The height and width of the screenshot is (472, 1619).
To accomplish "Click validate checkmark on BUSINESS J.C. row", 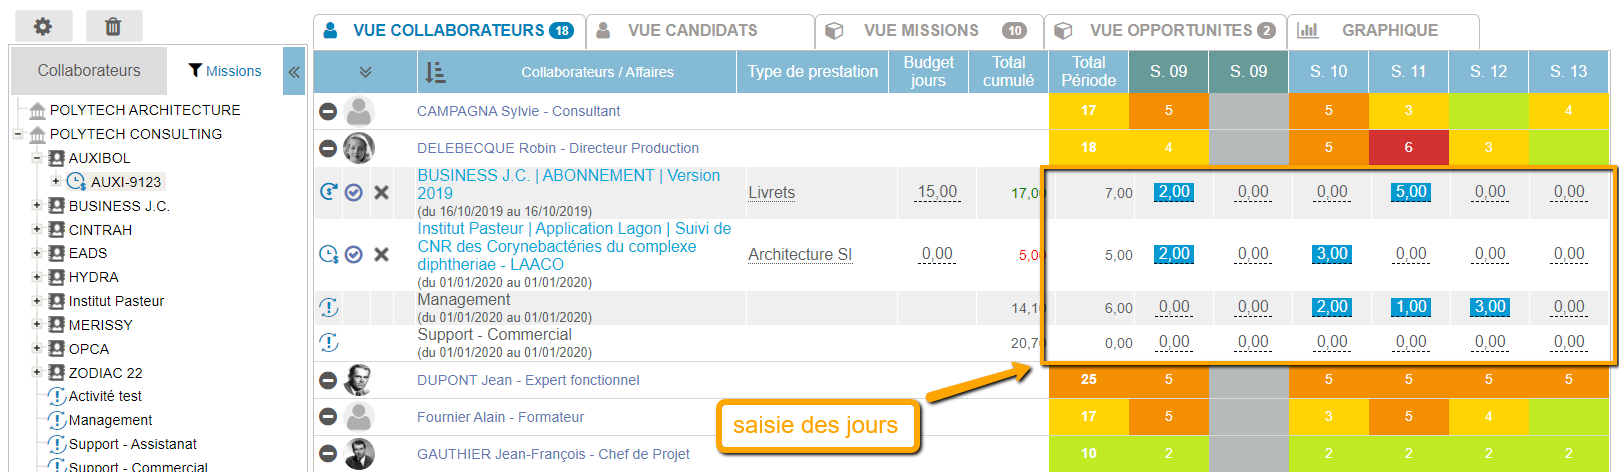I will click(354, 192).
